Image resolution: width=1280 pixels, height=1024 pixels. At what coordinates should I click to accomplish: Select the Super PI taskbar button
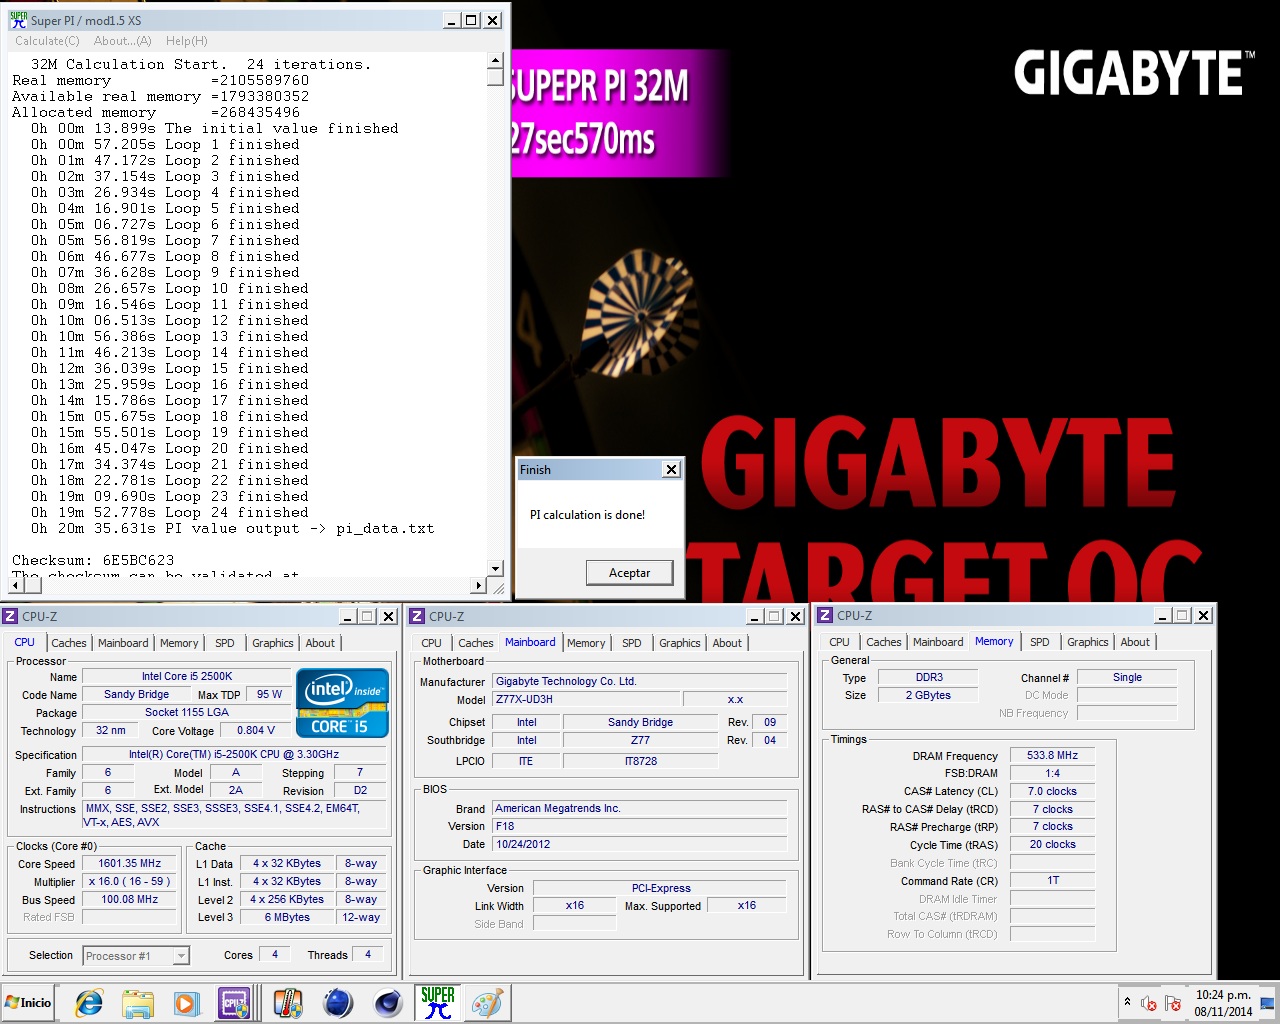(x=438, y=1002)
